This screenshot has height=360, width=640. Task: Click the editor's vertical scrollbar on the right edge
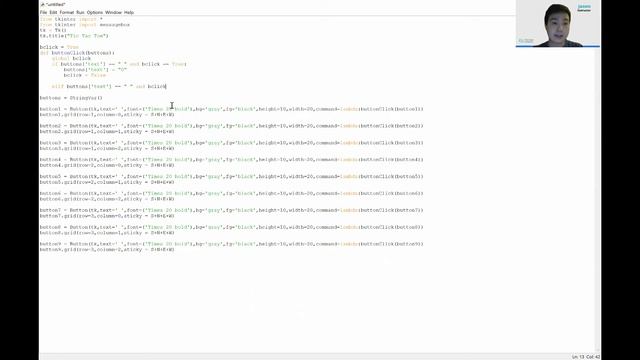[598, 200]
